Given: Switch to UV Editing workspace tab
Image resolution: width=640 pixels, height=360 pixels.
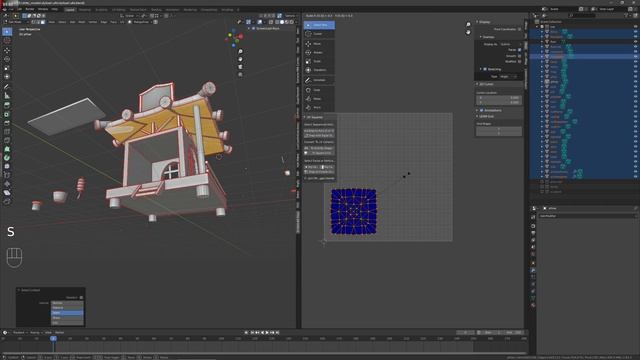Looking at the screenshot, I should click(119, 9).
